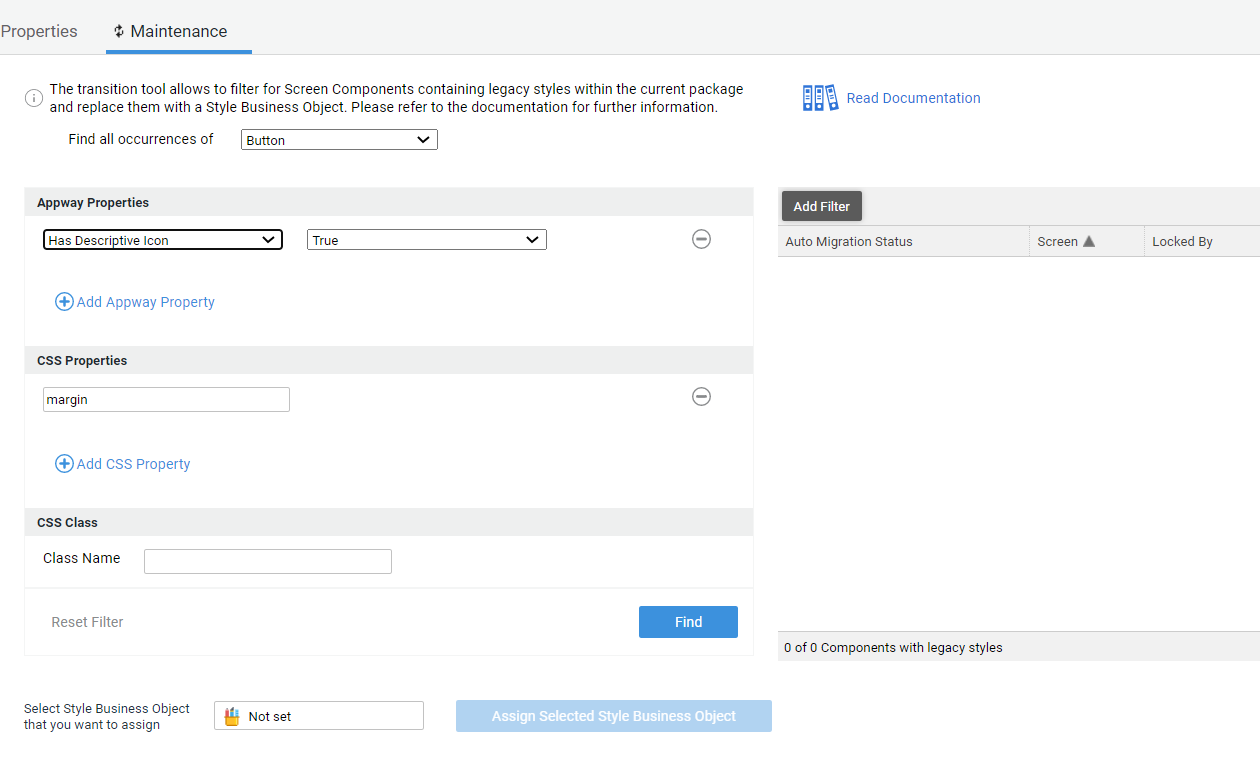Switch to the Properties tab

pyautogui.click(x=39, y=31)
